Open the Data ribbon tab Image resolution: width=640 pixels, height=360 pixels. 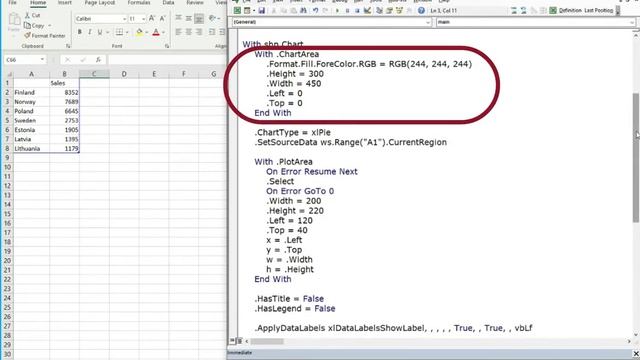click(168, 3)
